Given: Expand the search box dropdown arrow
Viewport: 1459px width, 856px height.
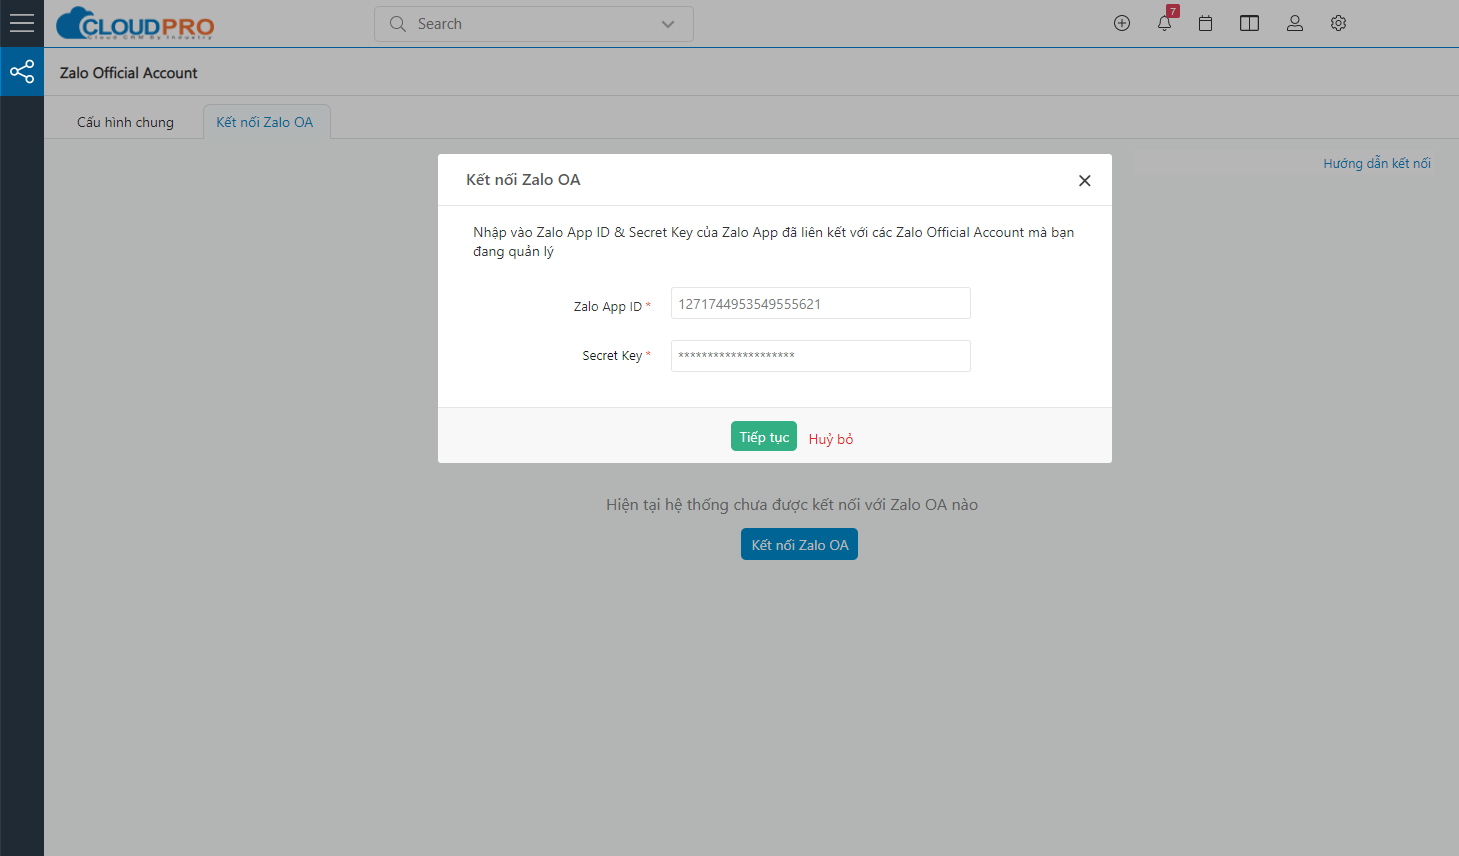Looking at the screenshot, I should coord(668,24).
